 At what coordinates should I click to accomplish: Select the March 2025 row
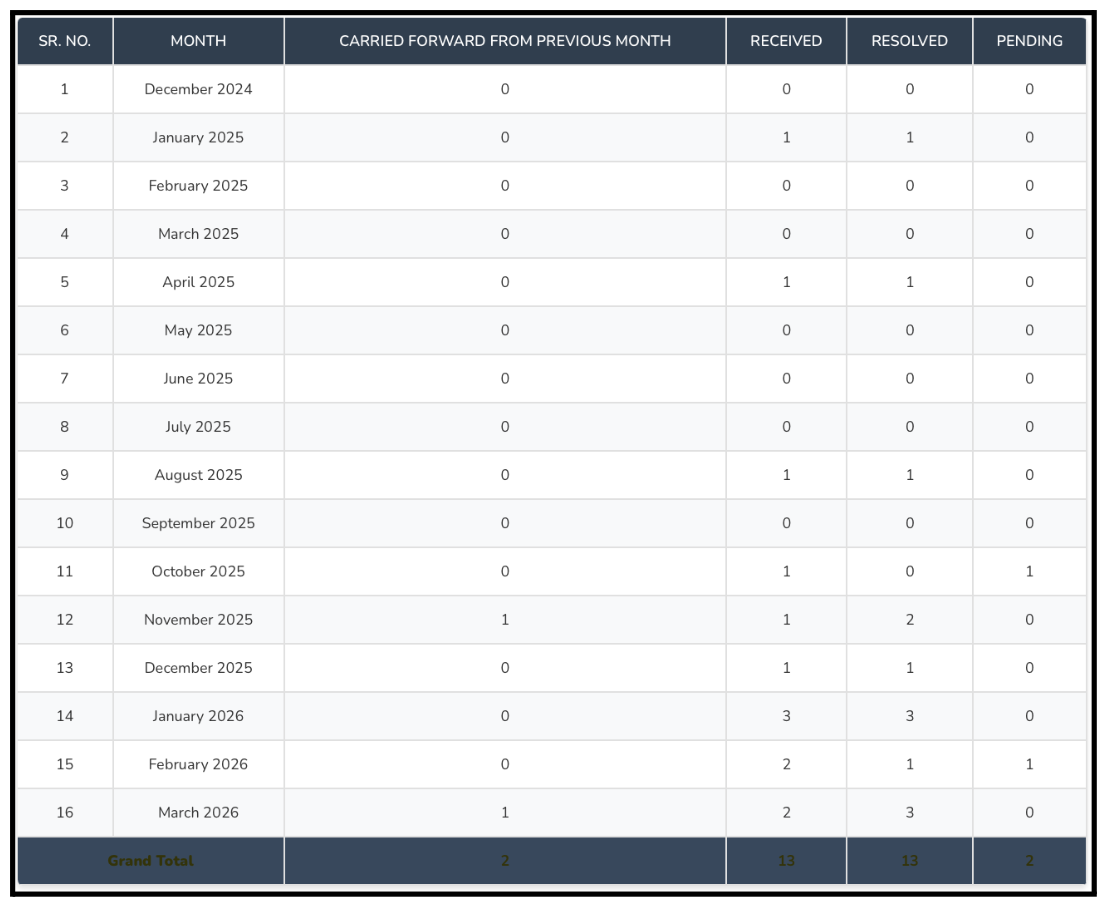point(197,234)
